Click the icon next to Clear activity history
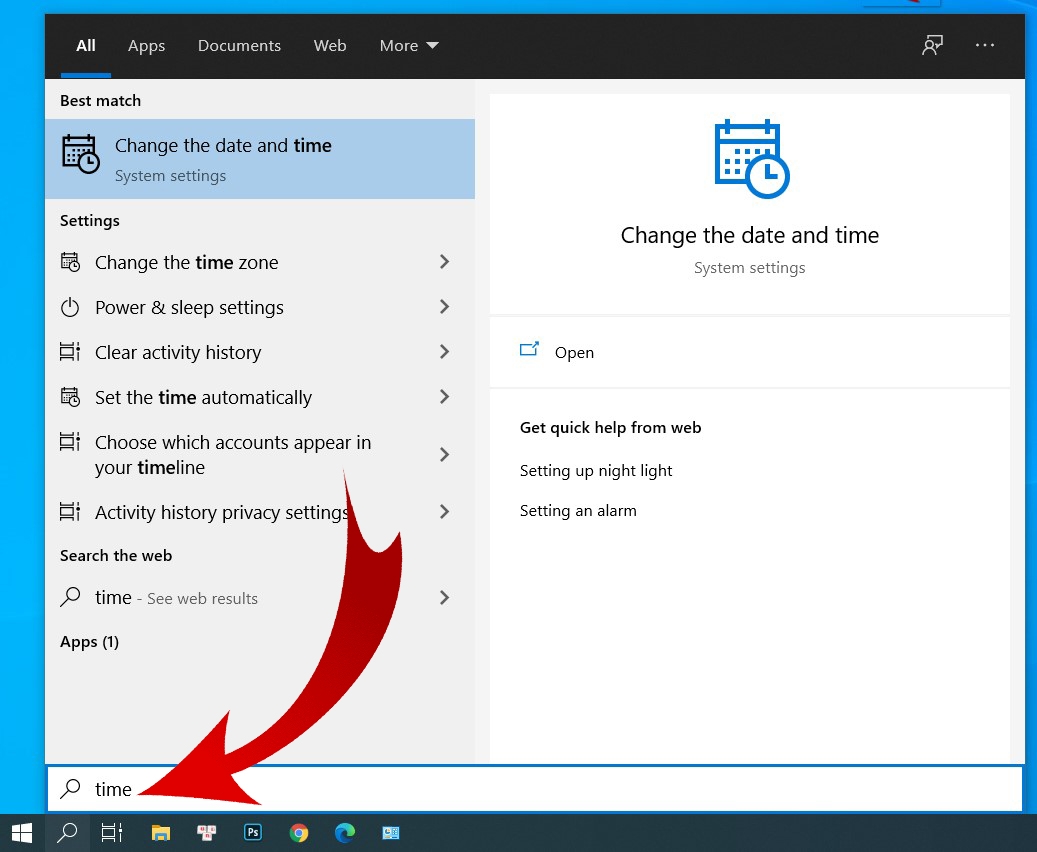Viewport: 1037px width, 852px height. click(70, 352)
